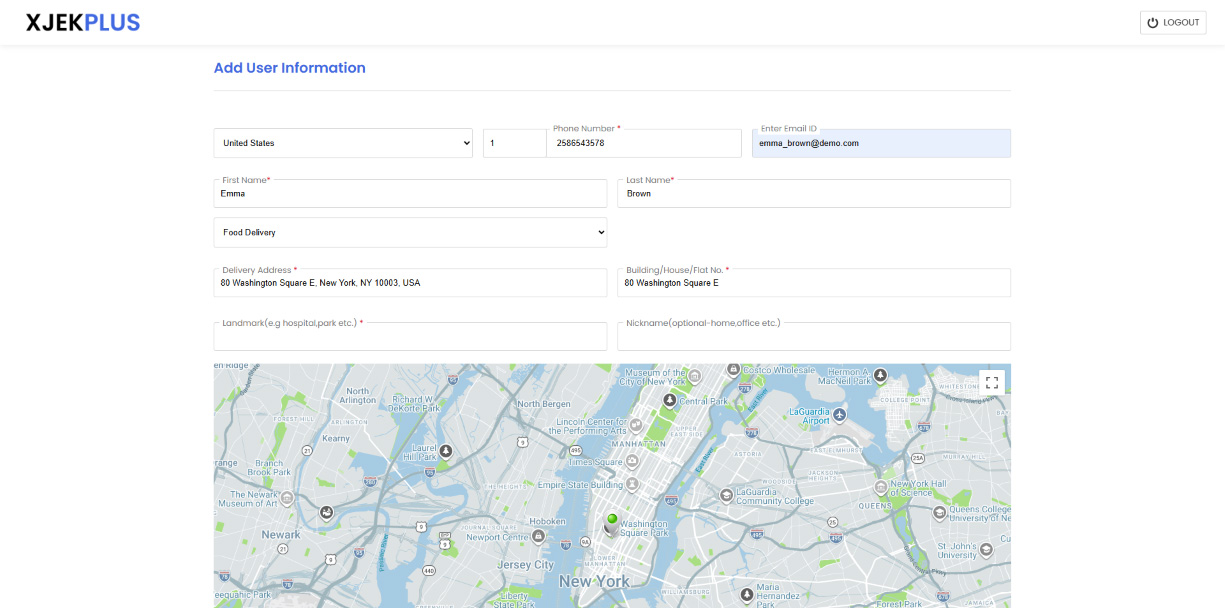Click Museum of the City of New York icon
Image resolution: width=1225 pixels, height=608 pixels.
click(x=697, y=375)
